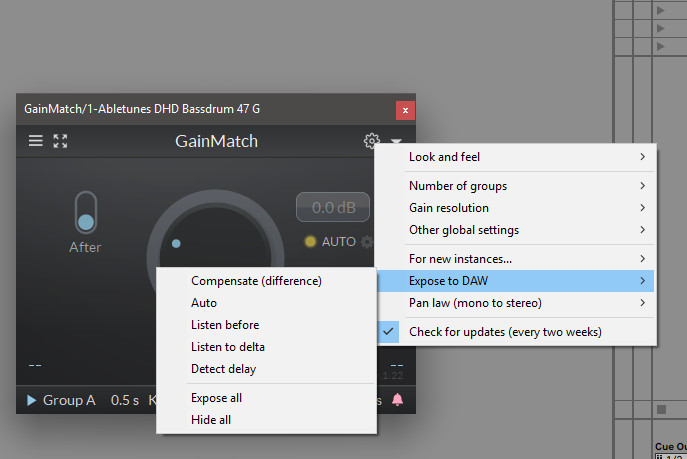Choose Listen to delta option
687x459 pixels.
pos(227,347)
